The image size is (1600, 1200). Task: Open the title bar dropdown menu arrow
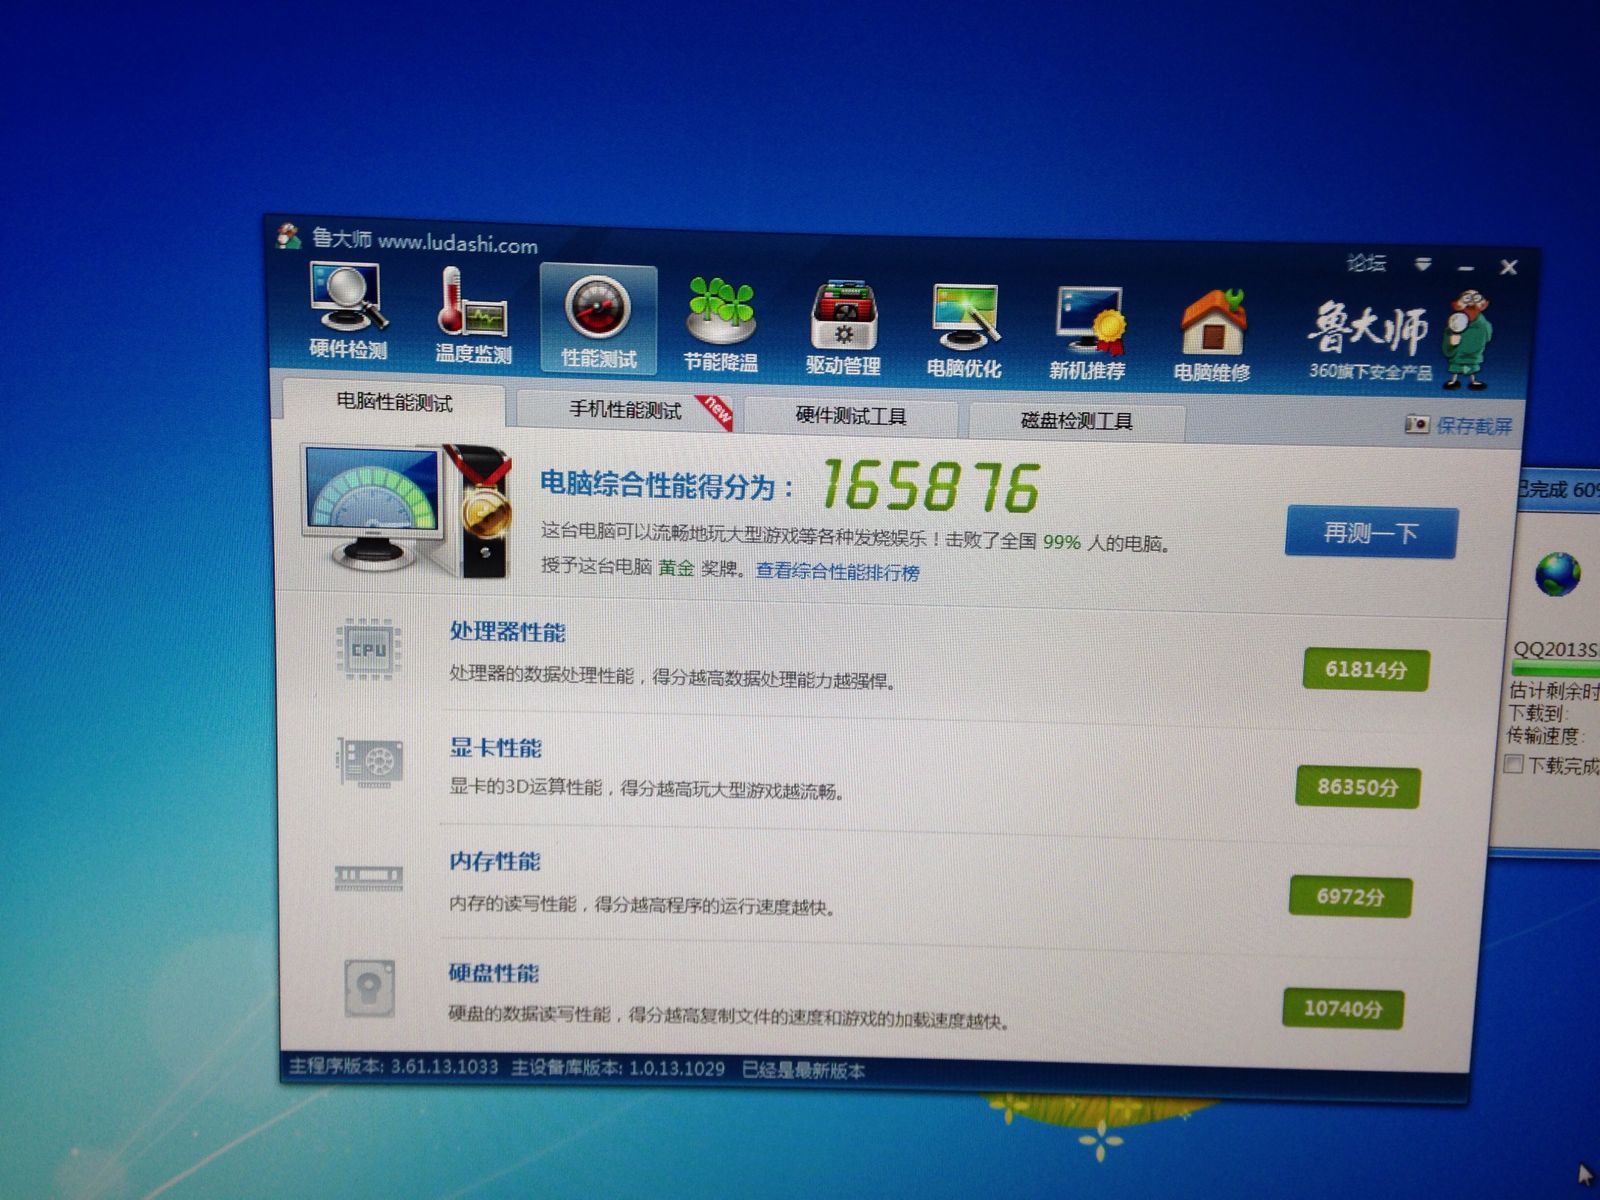pyautogui.click(x=1423, y=264)
